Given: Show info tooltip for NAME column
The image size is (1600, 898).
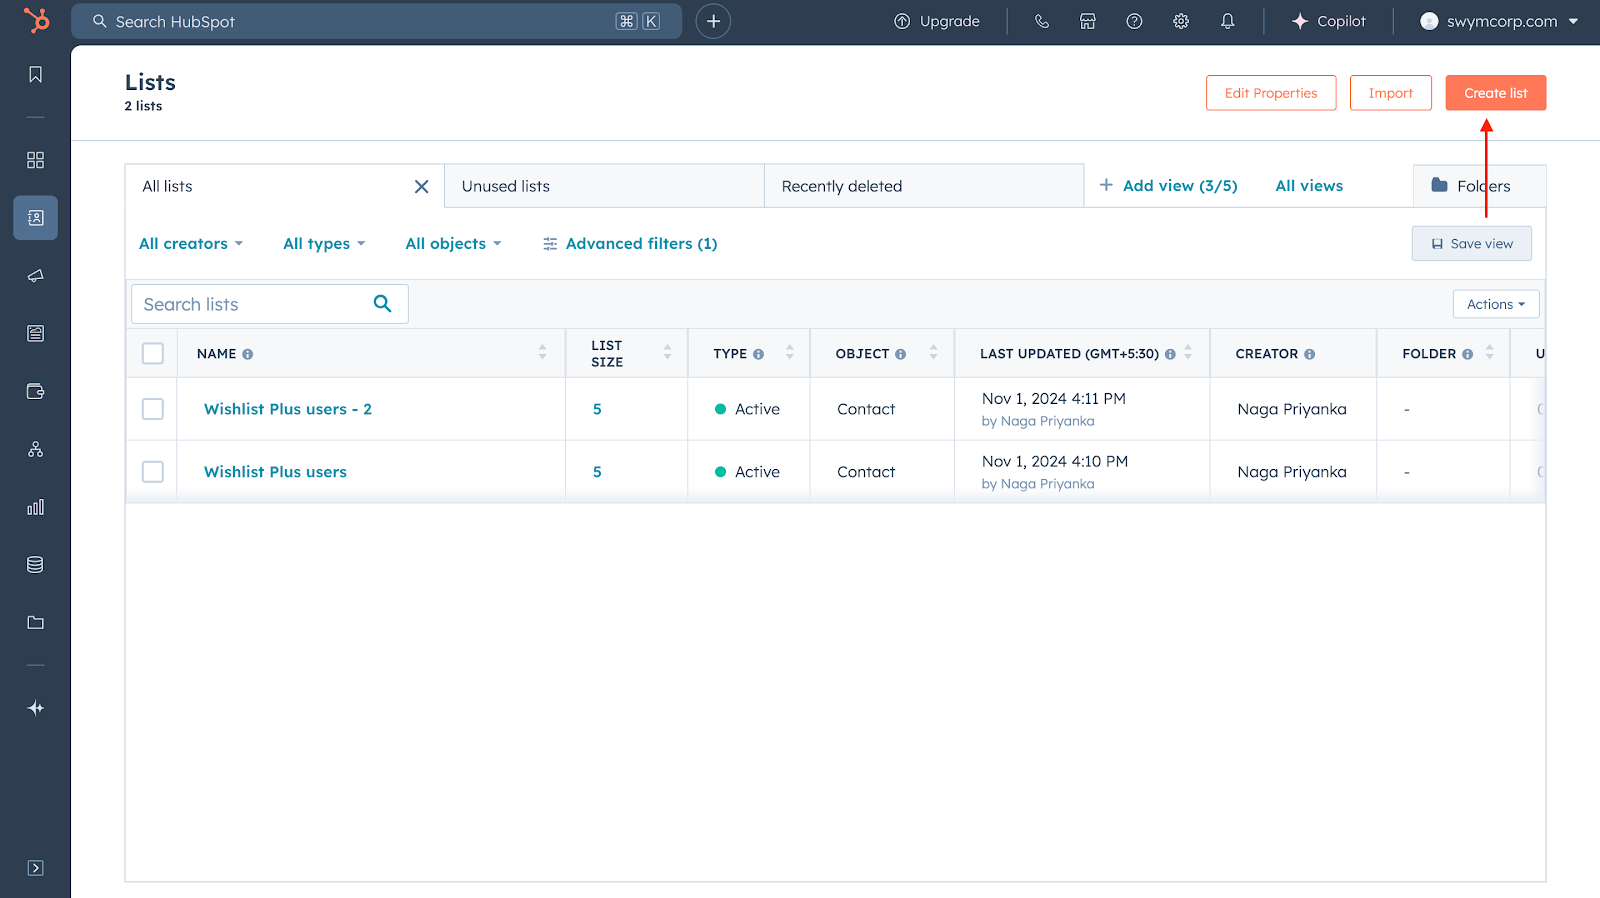Looking at the screenshot, I should (x=248, y=354).
